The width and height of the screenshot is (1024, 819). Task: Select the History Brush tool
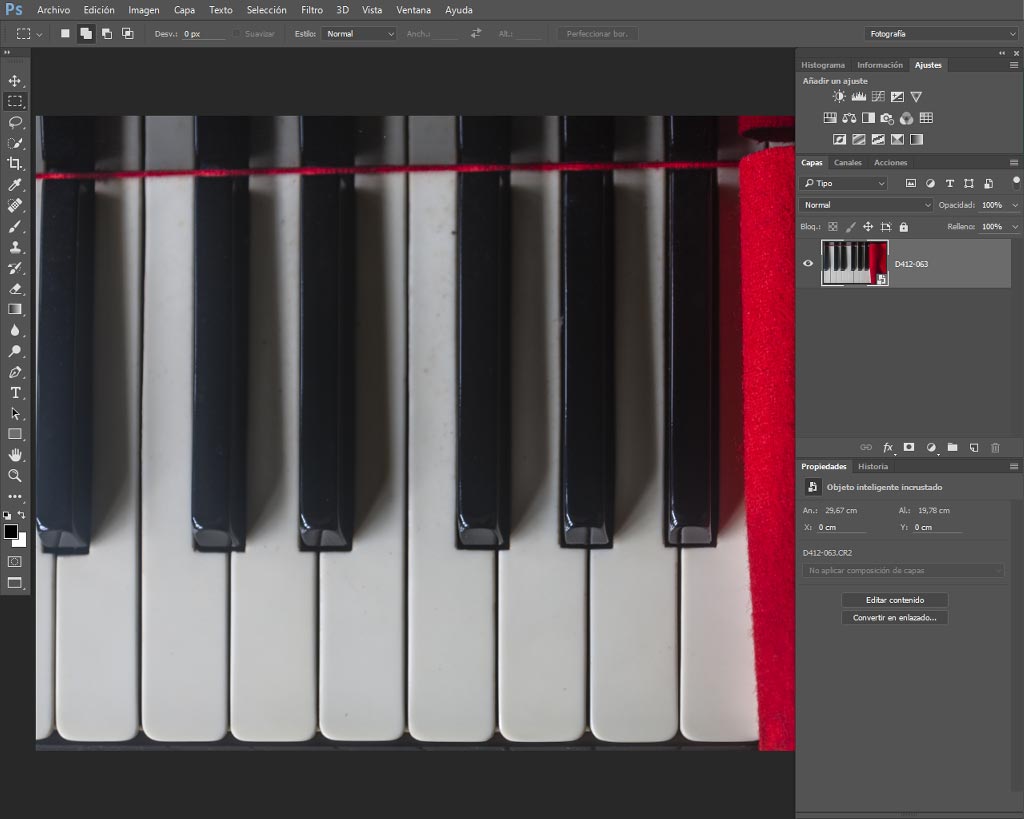(x=14, y=268)
